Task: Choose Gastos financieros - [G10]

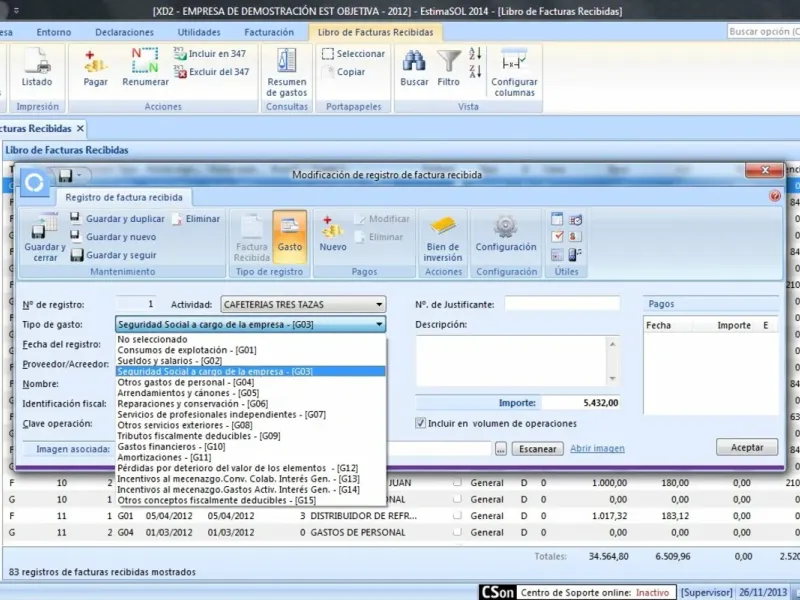Action: tap(251, 446)
